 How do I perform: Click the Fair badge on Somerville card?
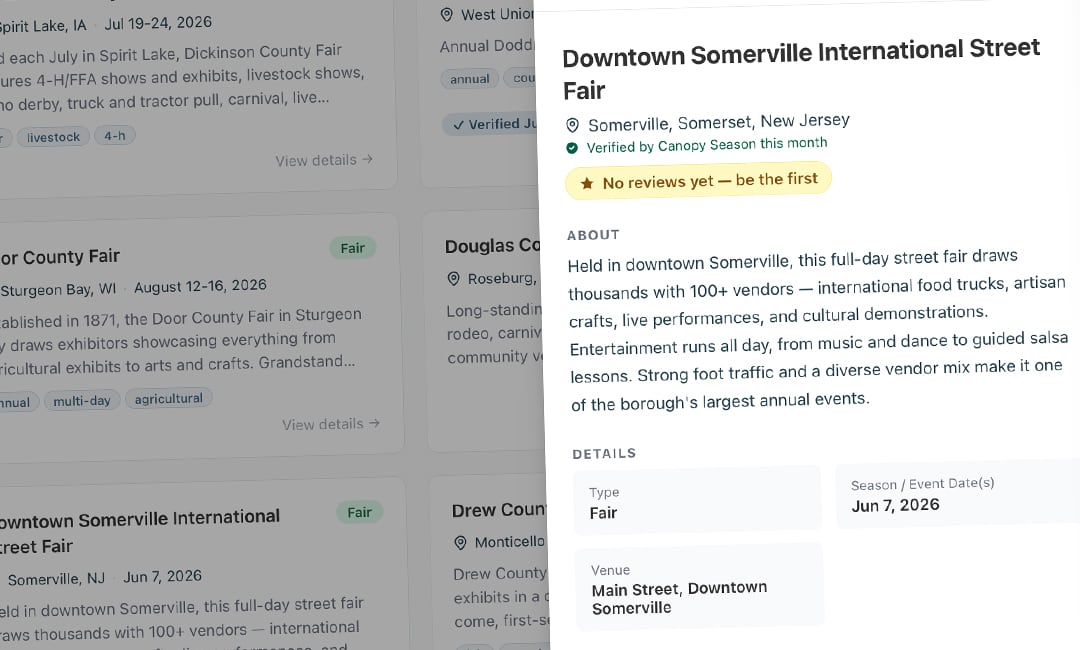click(x=360, y=512)
